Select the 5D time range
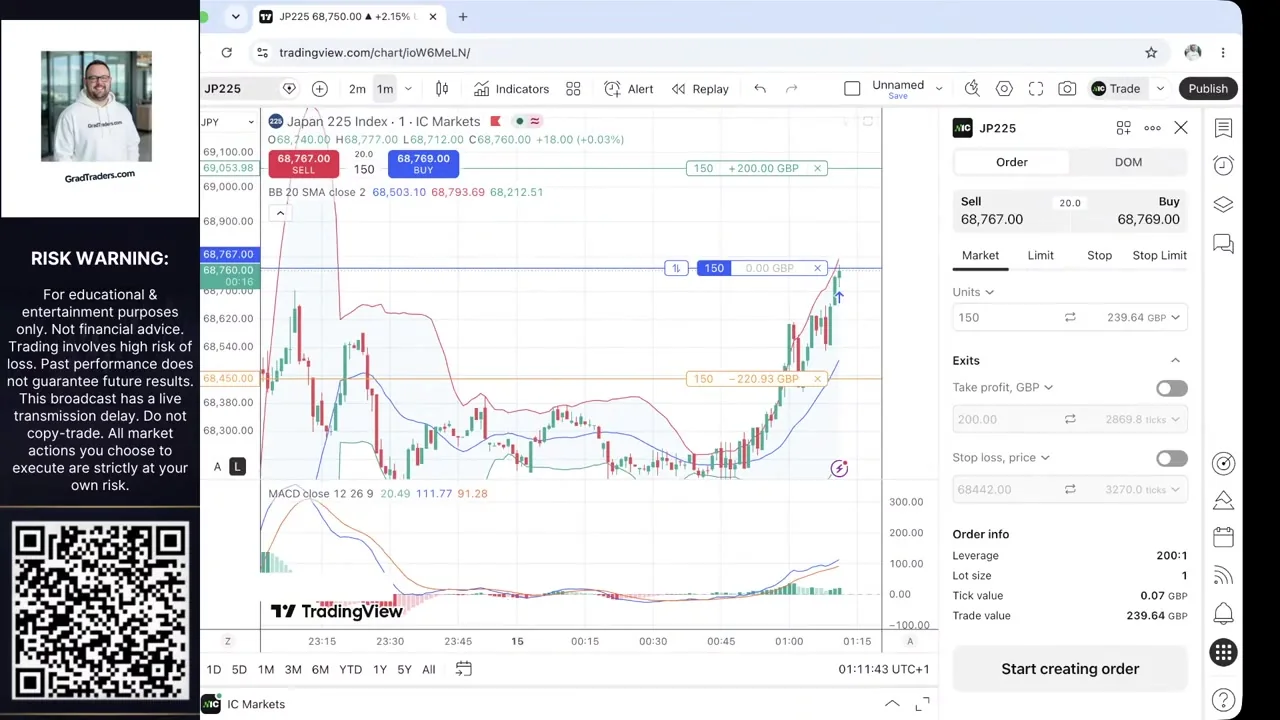 (x=239, y=669)
